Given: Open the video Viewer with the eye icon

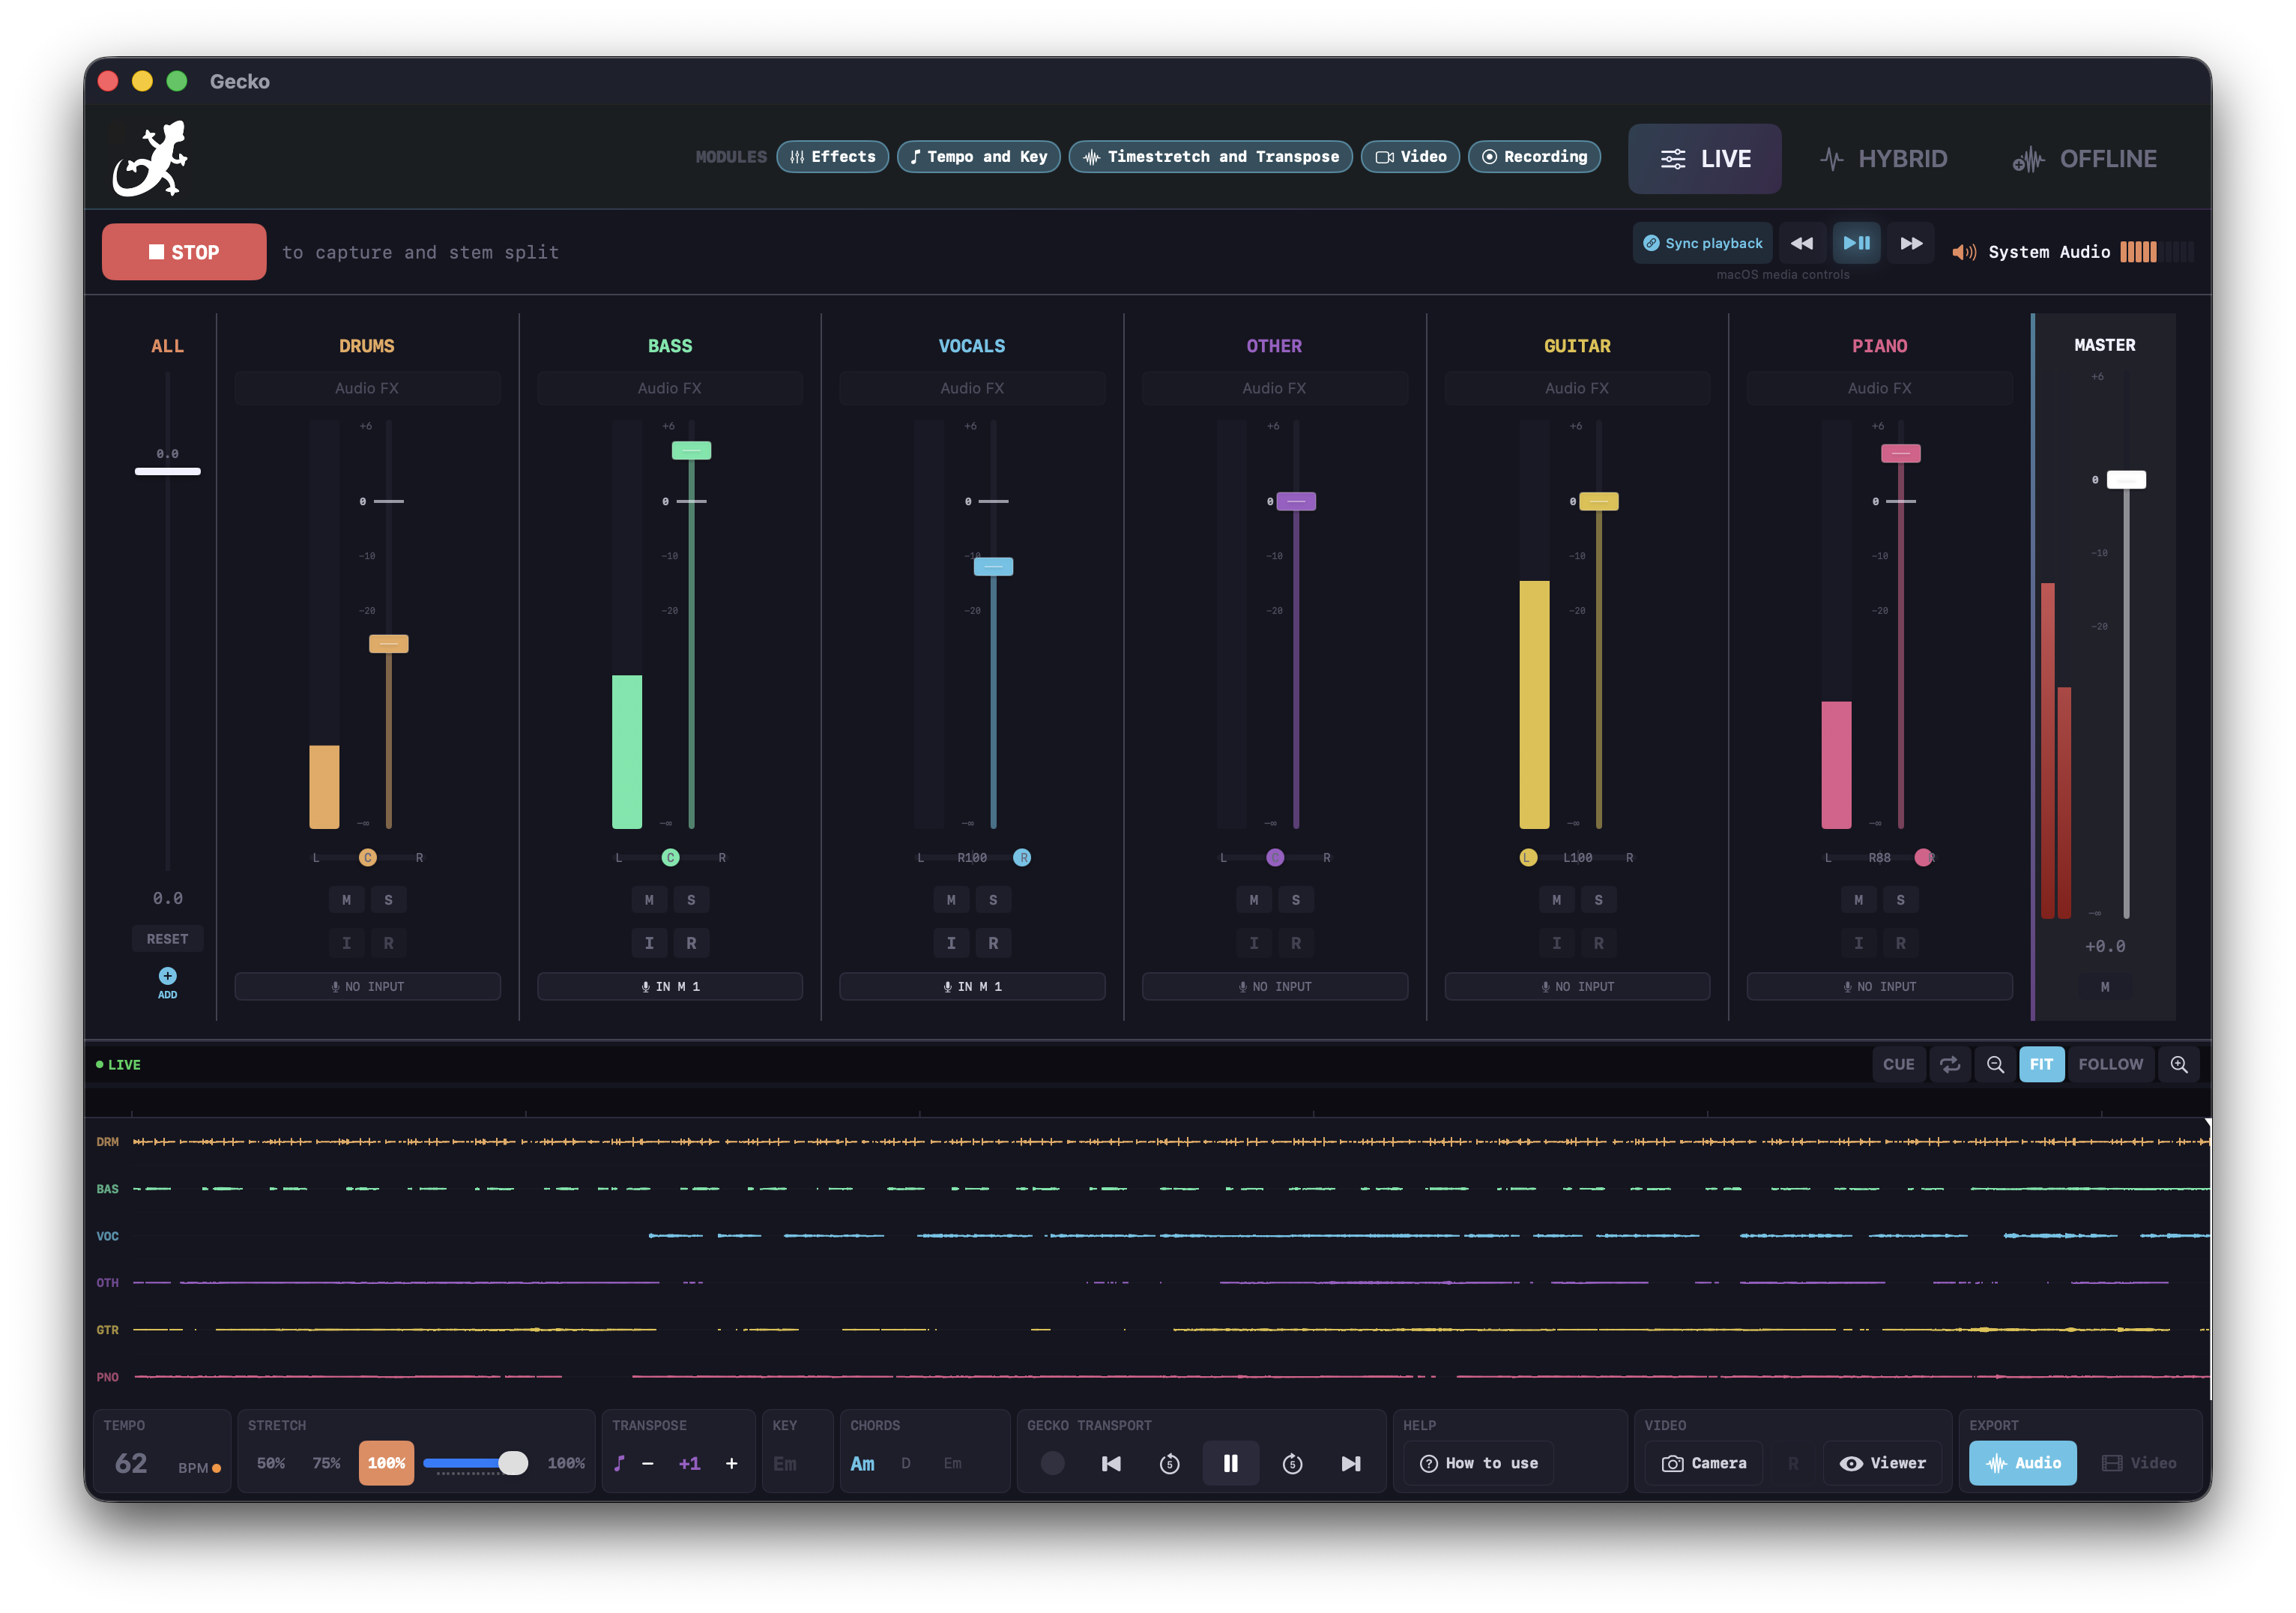Looking at the screenshot, I should (1882, 1462).
